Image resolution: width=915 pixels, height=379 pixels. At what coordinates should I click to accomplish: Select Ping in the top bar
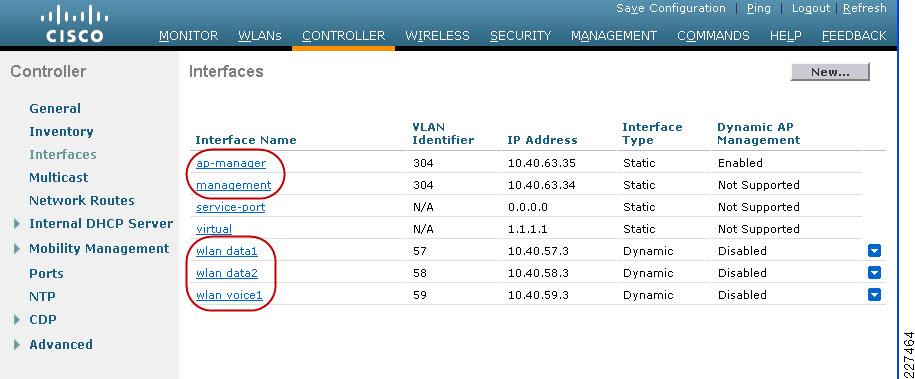(759, 8)
